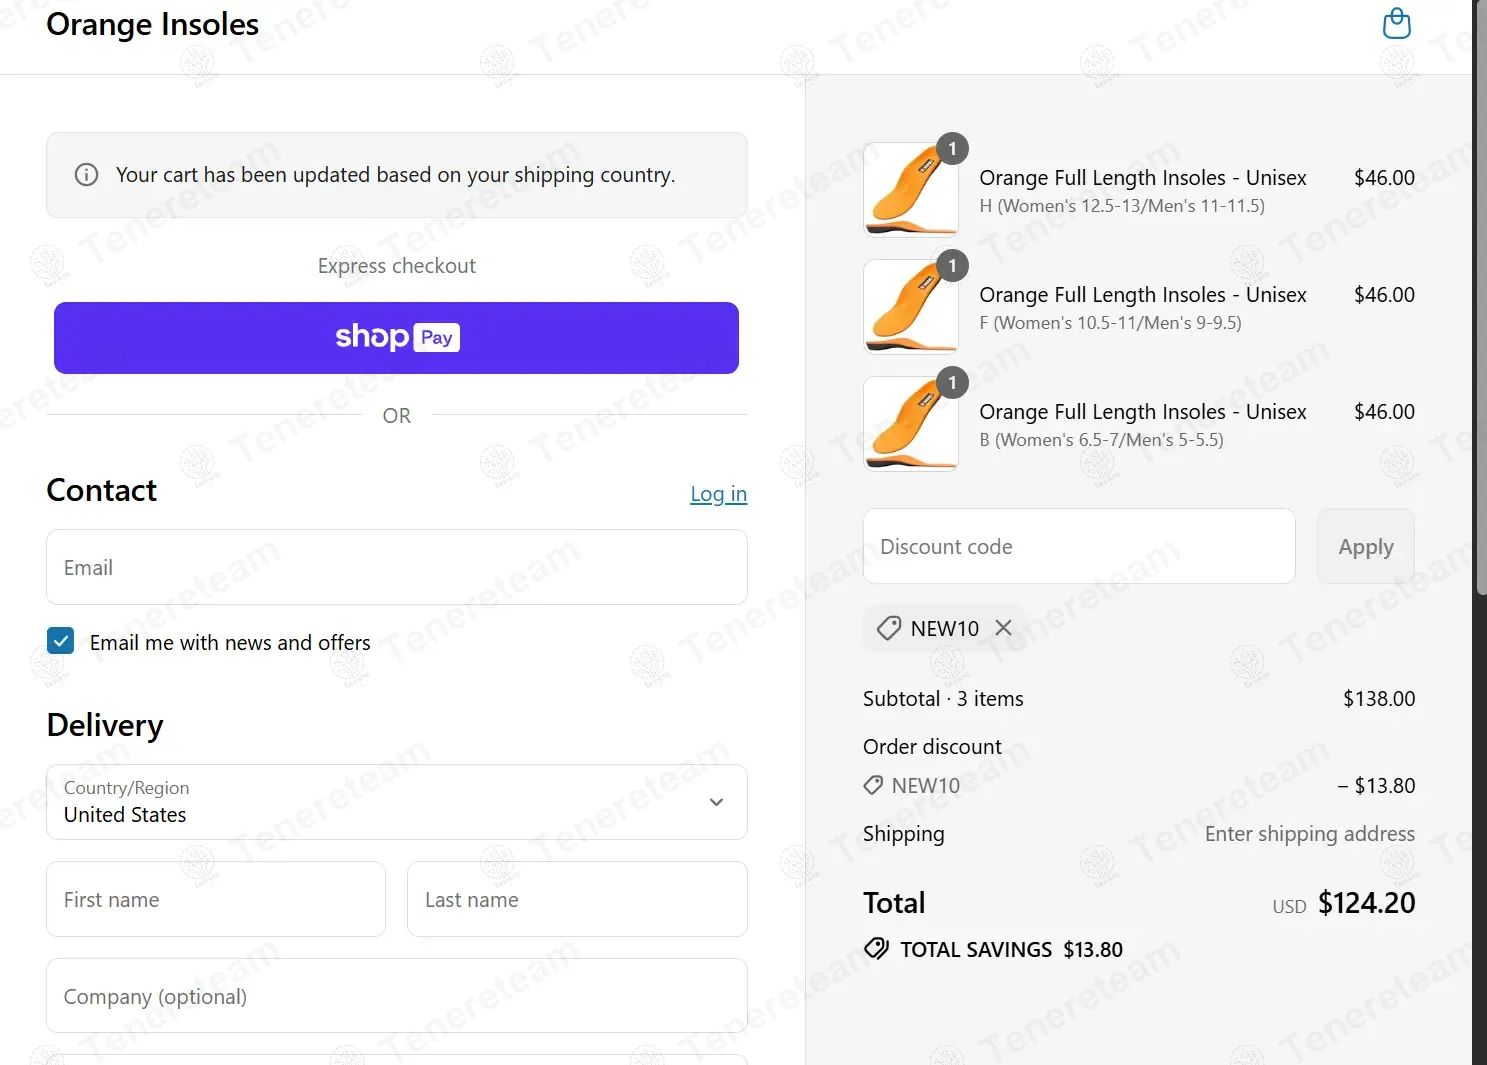The image size is (1487, 1065).
Task: Click the Subtotal amount $138.00
Action: click(1379, 699)
